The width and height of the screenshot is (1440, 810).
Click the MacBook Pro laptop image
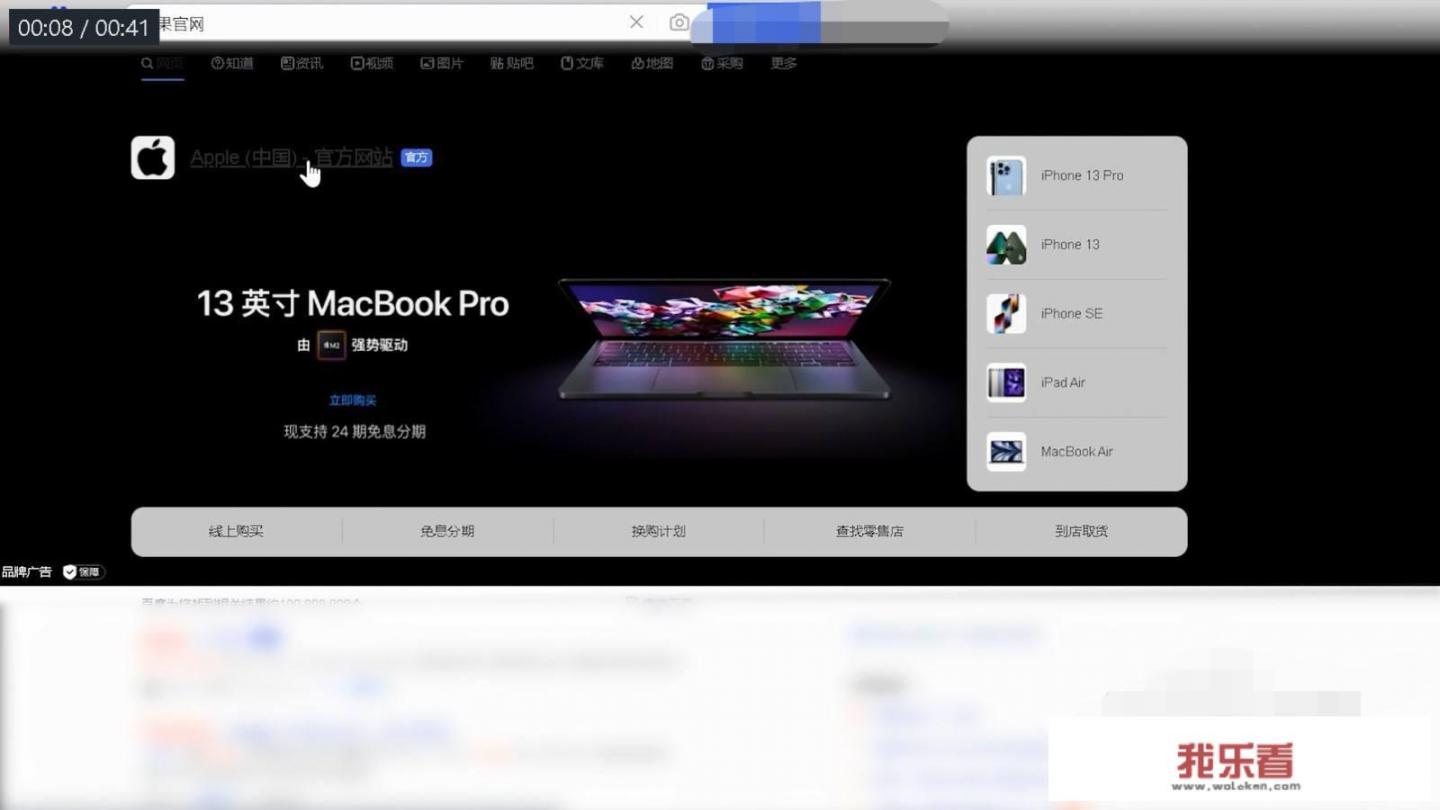point(724,340)
